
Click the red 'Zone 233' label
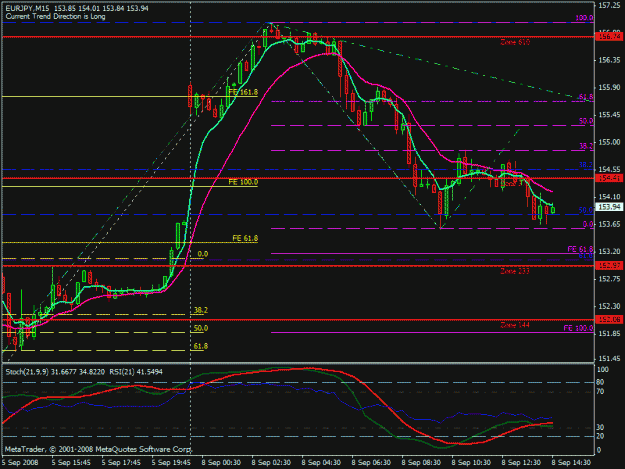tap(515, 271)
